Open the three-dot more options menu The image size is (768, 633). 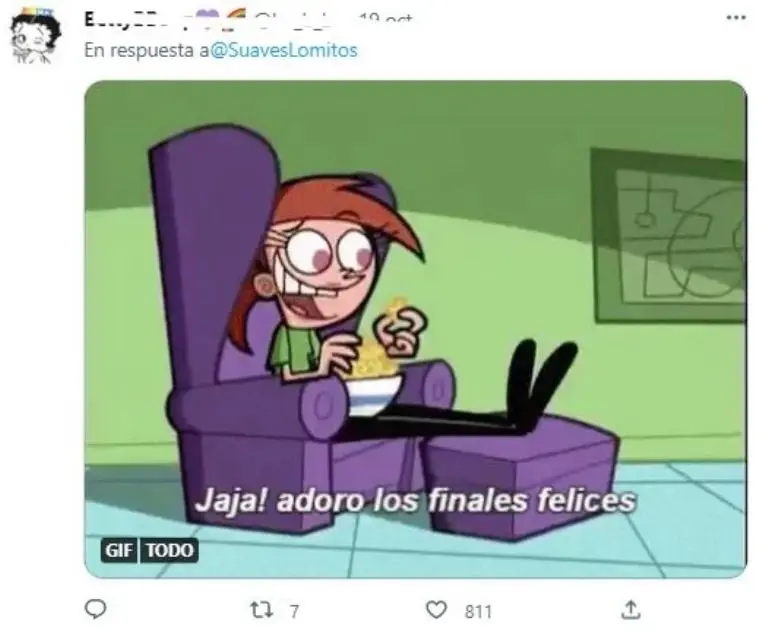(x=736, y=18)
